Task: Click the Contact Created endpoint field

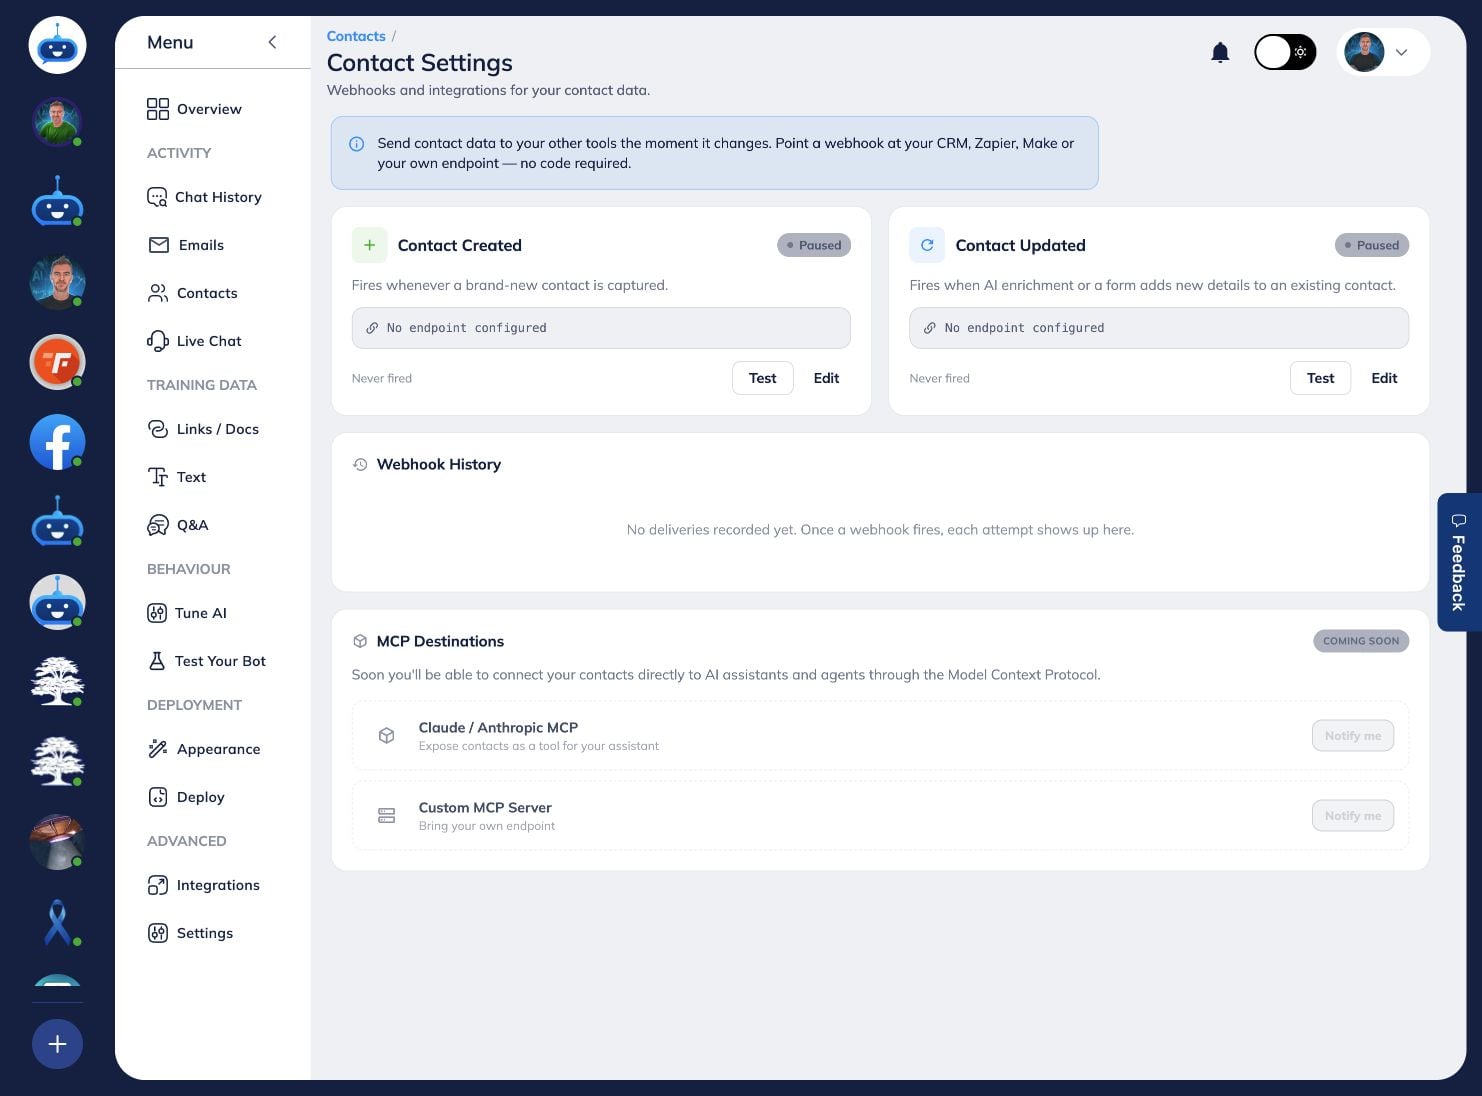Action: coord(601,328)
